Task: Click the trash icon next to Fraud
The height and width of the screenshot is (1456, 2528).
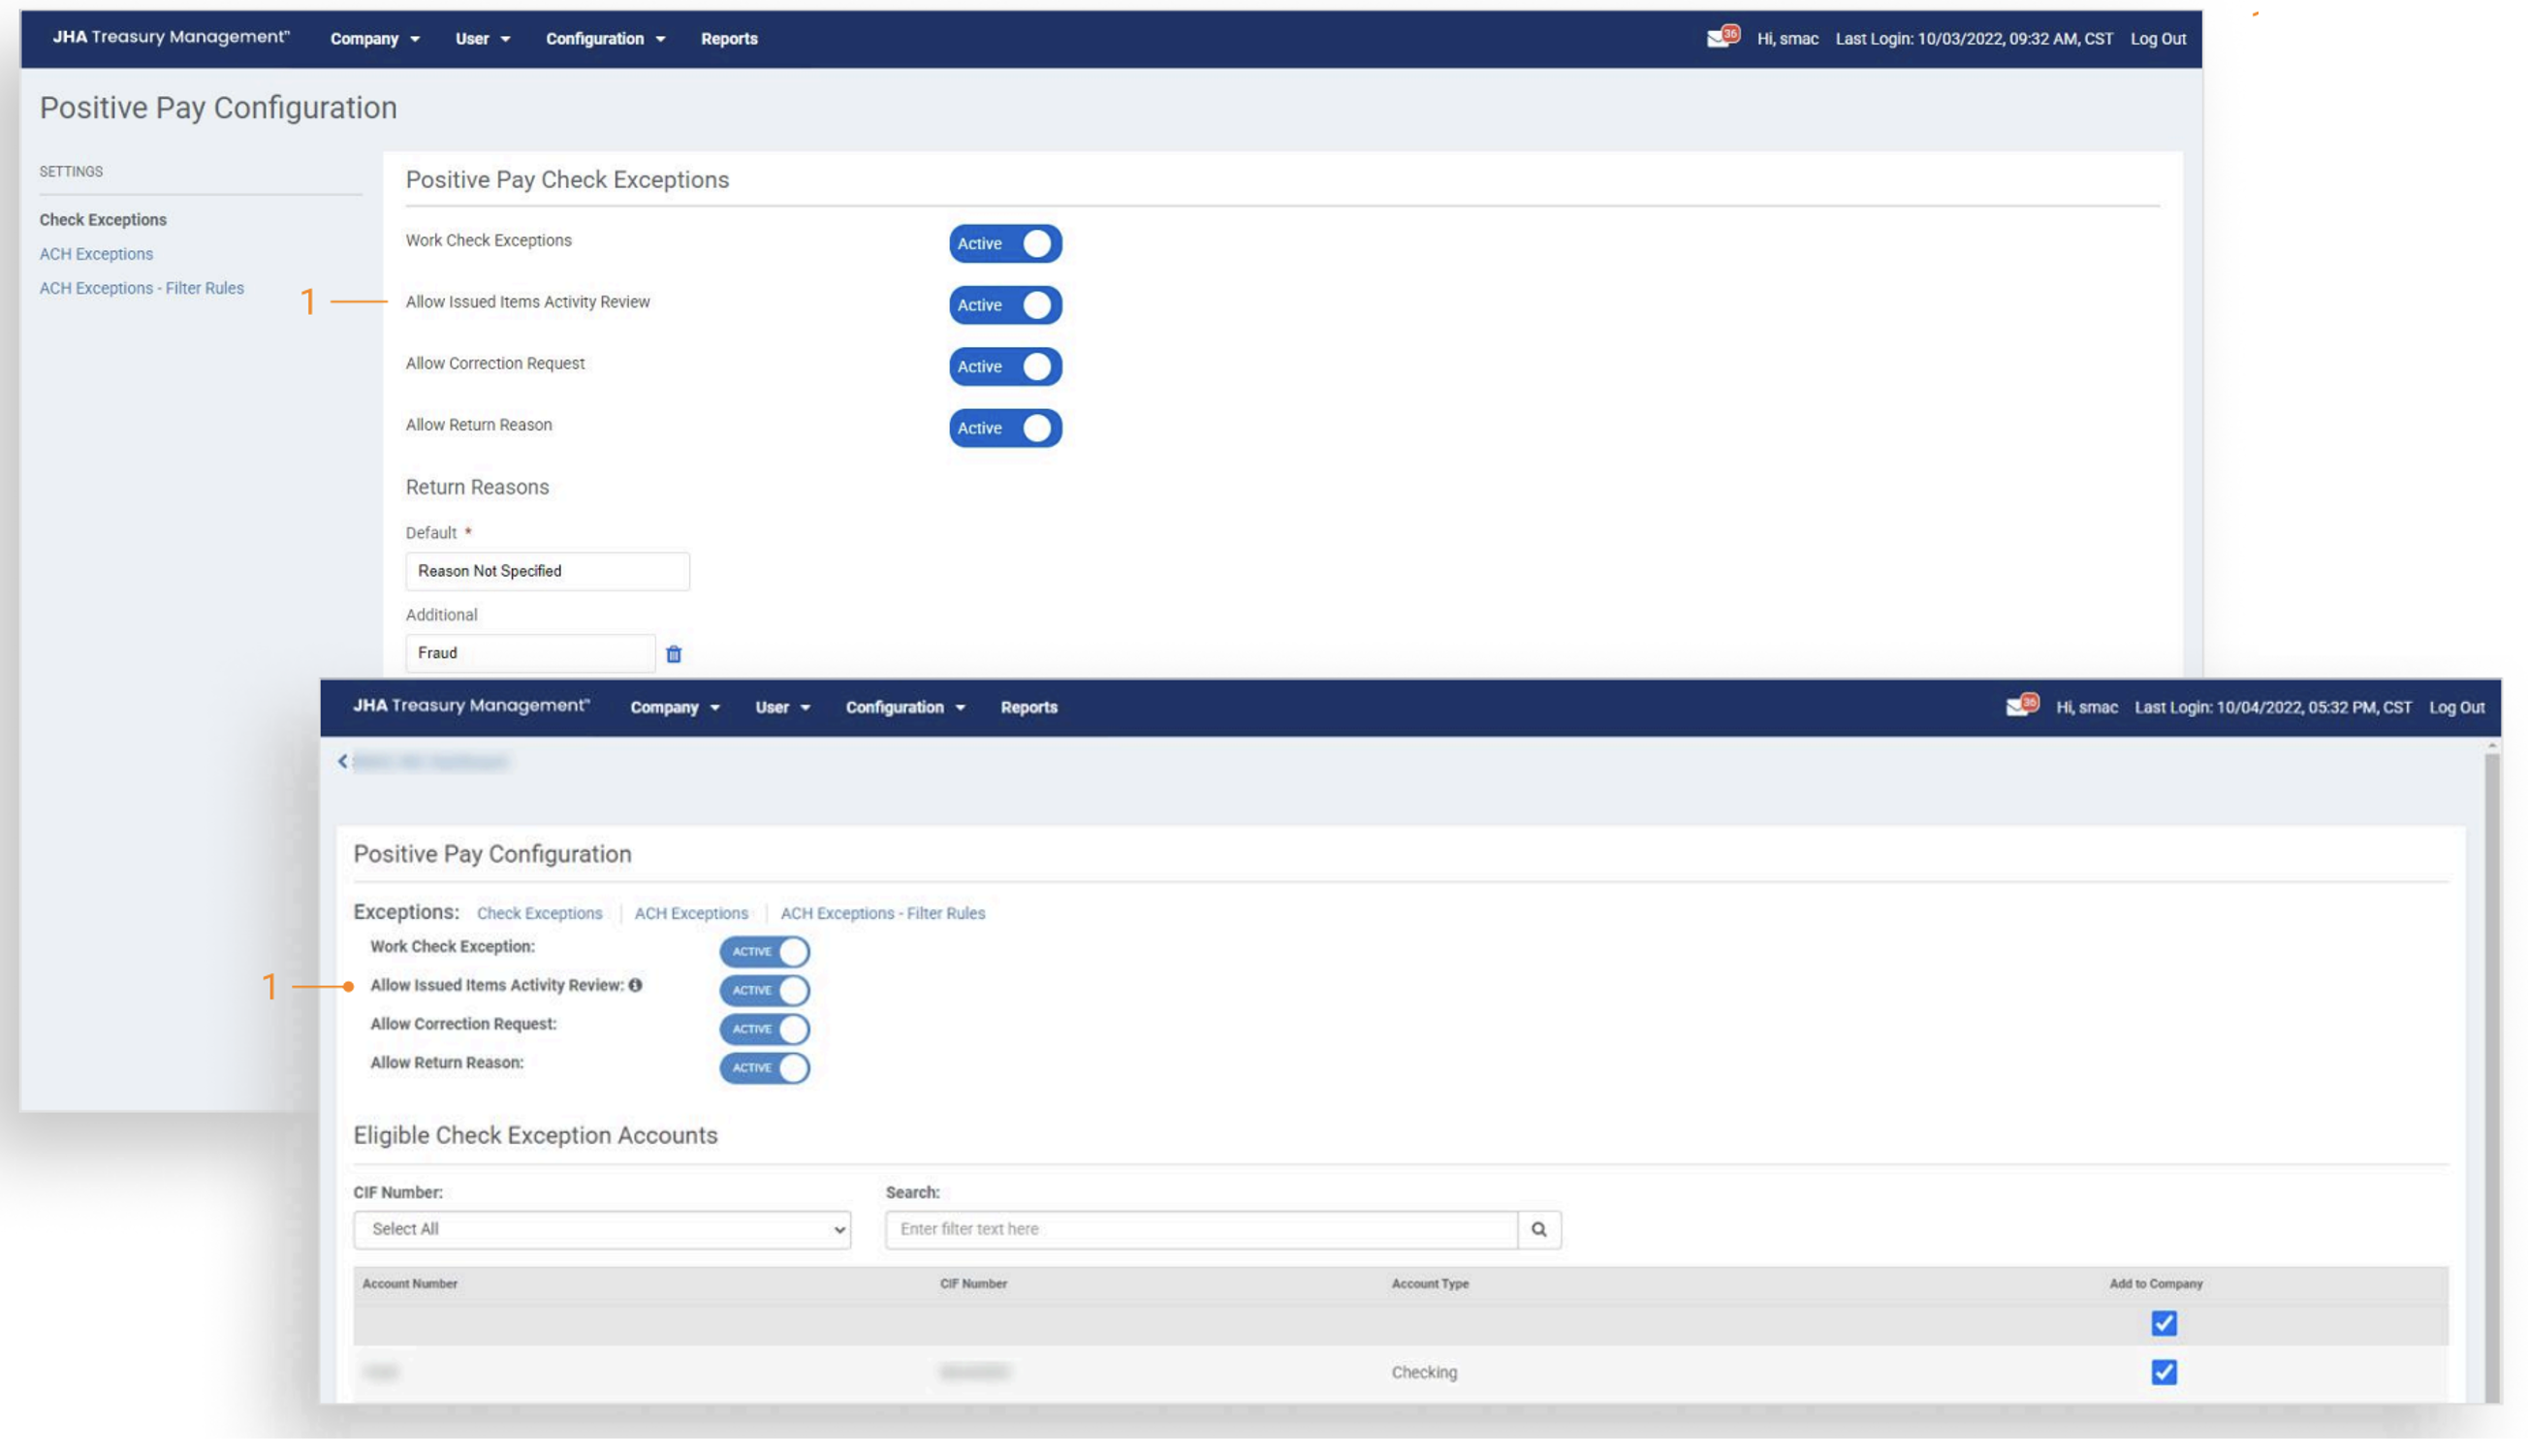Action: (673, 654)
